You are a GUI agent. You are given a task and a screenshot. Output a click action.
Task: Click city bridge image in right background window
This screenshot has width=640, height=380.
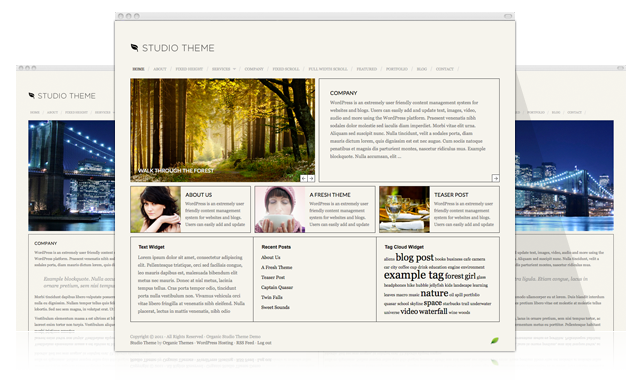pyautogui.click(x=564, y=176)
